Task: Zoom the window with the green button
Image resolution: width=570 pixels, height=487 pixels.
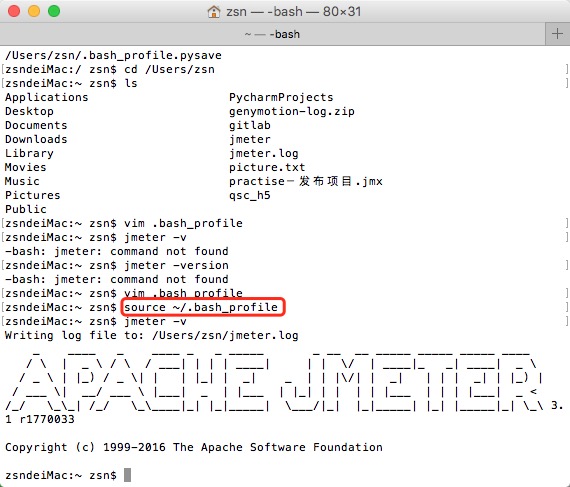Action: click(54, 11)
